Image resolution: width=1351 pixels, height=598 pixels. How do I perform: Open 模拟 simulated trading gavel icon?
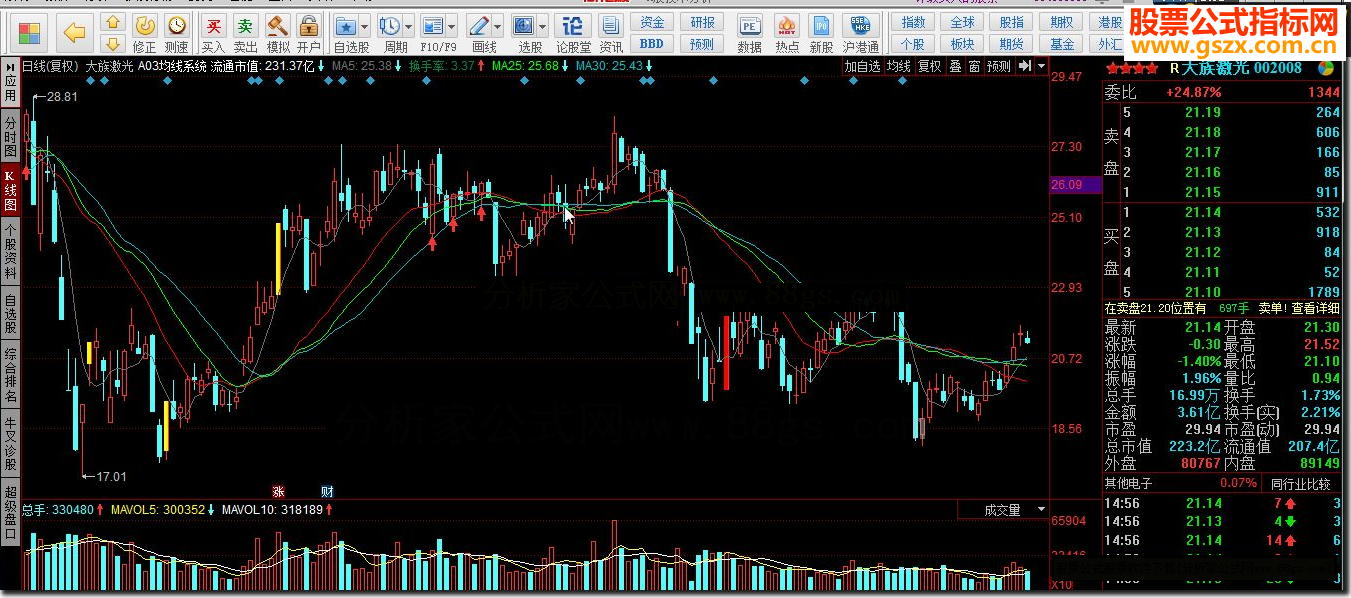click(x=278, y=33)
